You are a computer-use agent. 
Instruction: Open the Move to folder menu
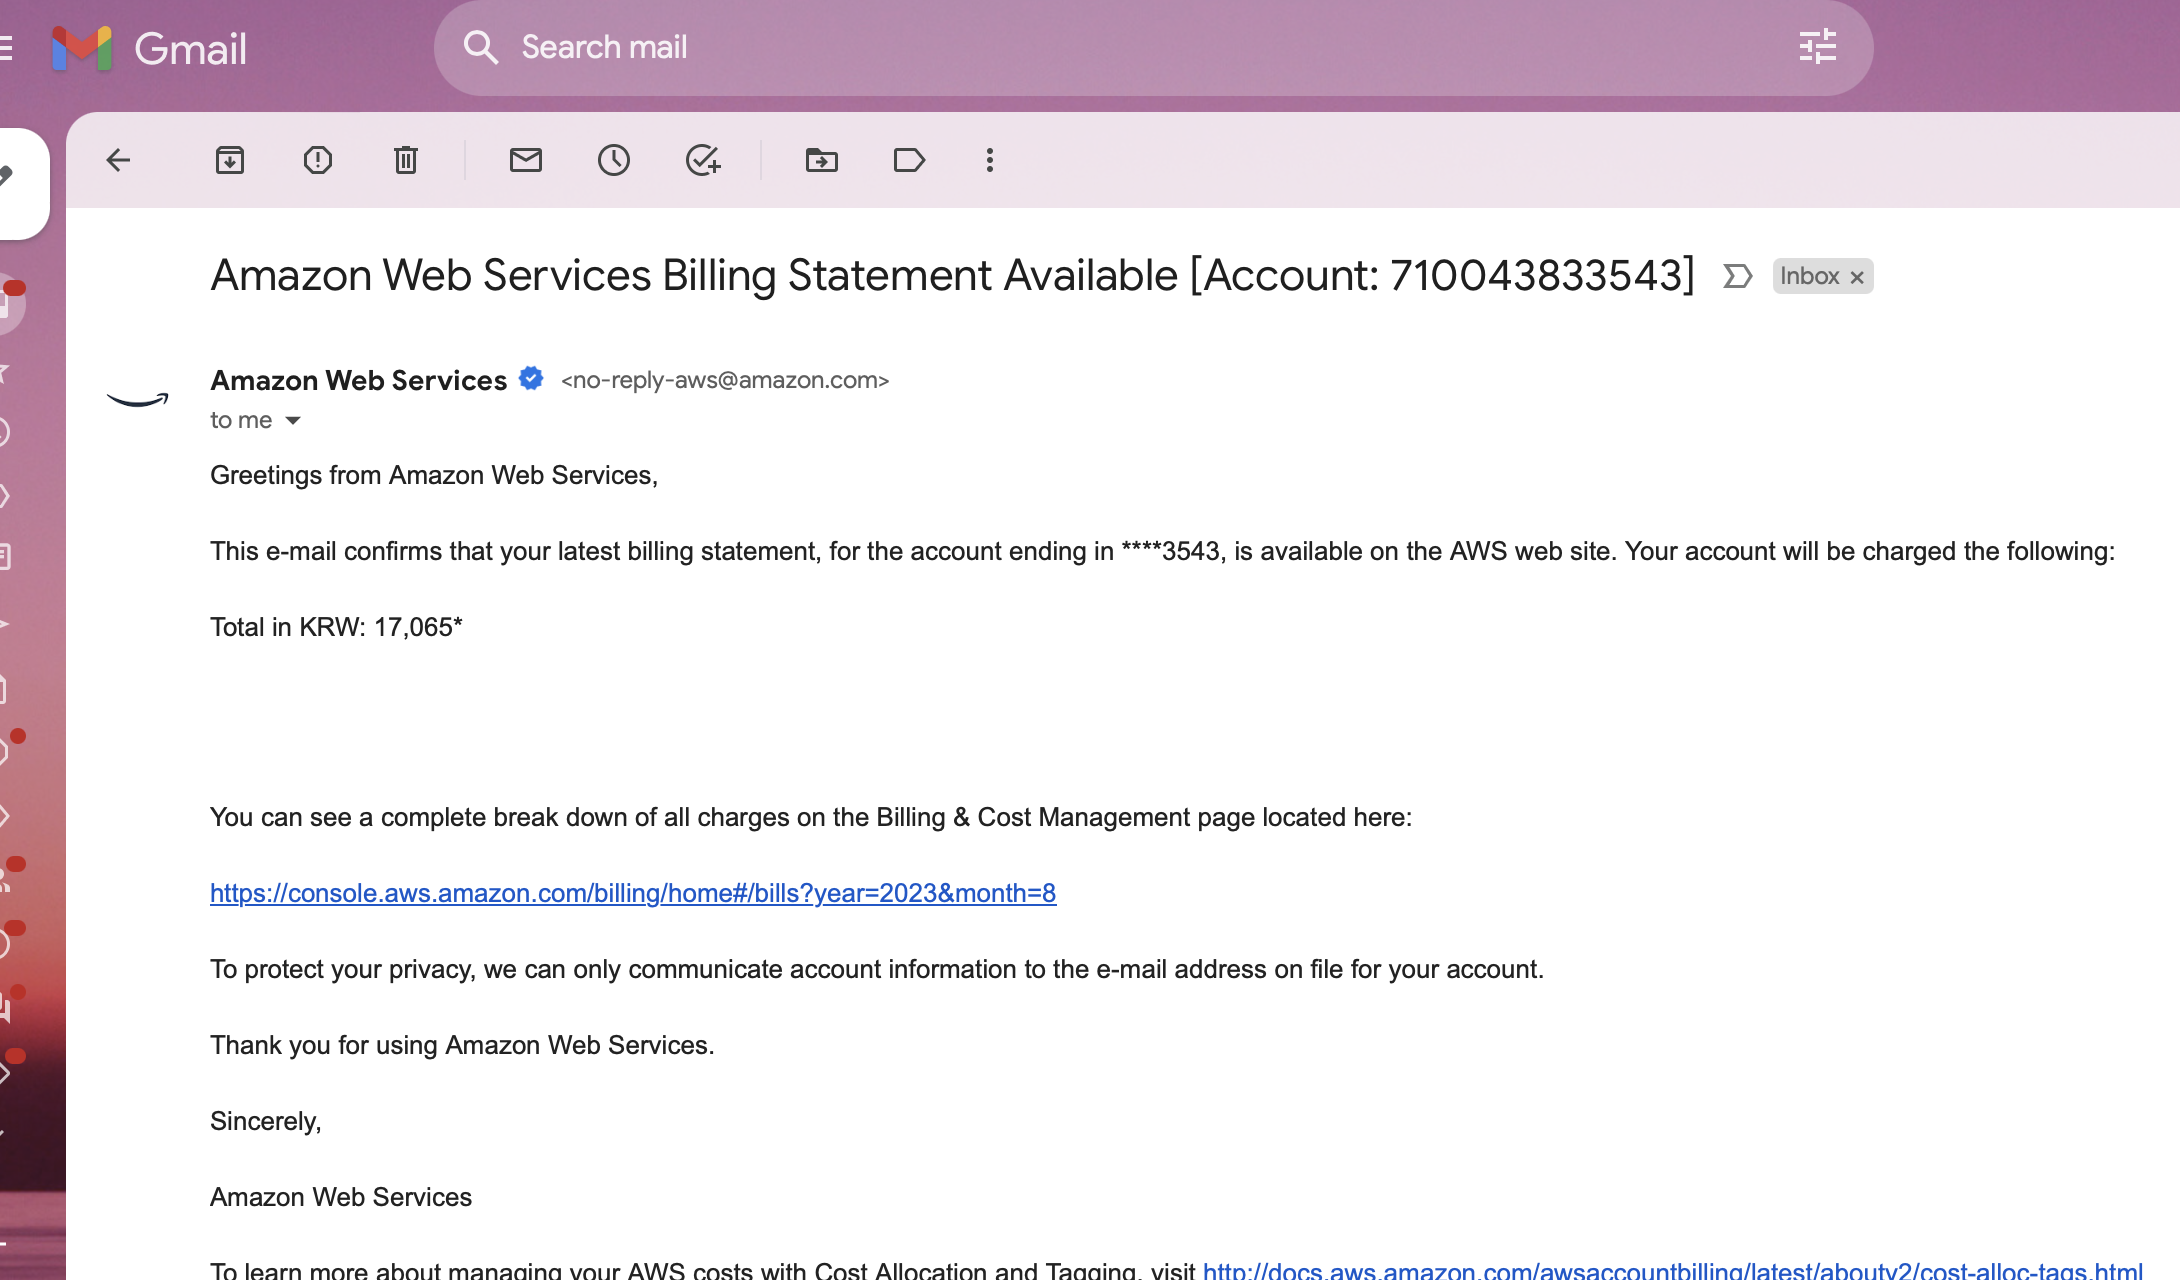click(822, 160)
